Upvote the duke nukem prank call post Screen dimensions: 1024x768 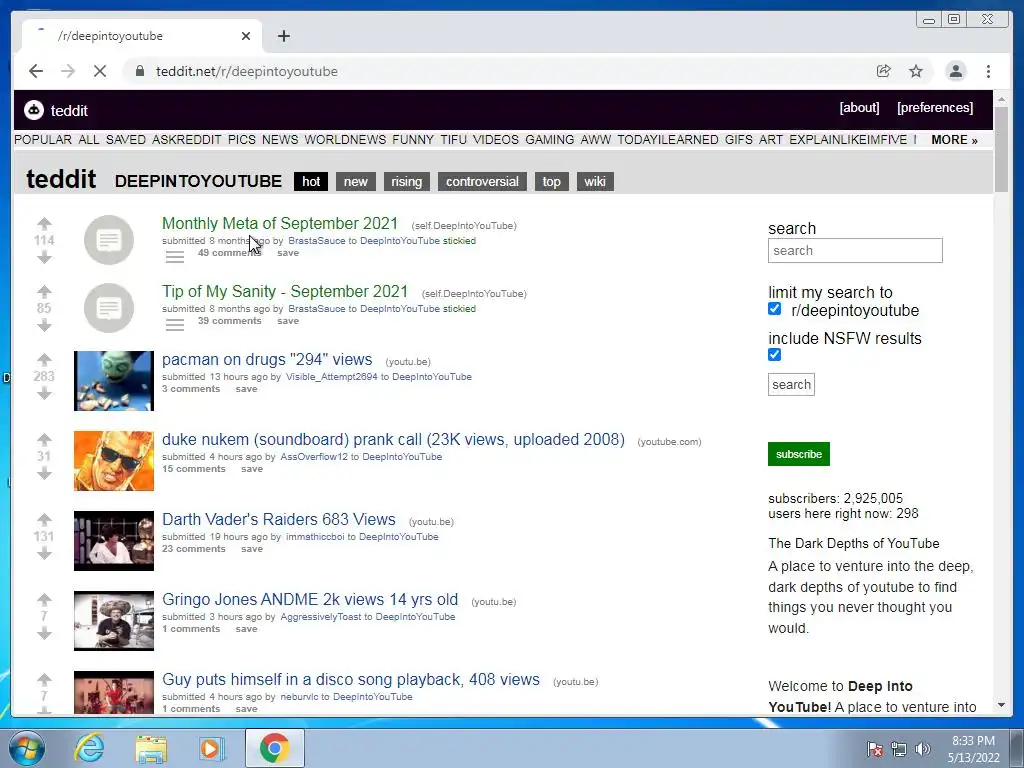[x=44, y=440]
